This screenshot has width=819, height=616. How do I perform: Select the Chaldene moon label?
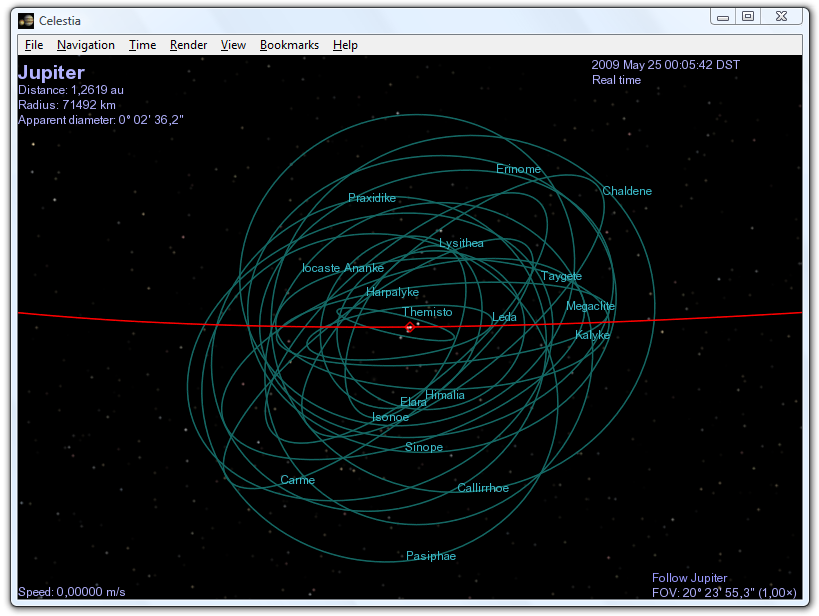click(x=627, y=191)
